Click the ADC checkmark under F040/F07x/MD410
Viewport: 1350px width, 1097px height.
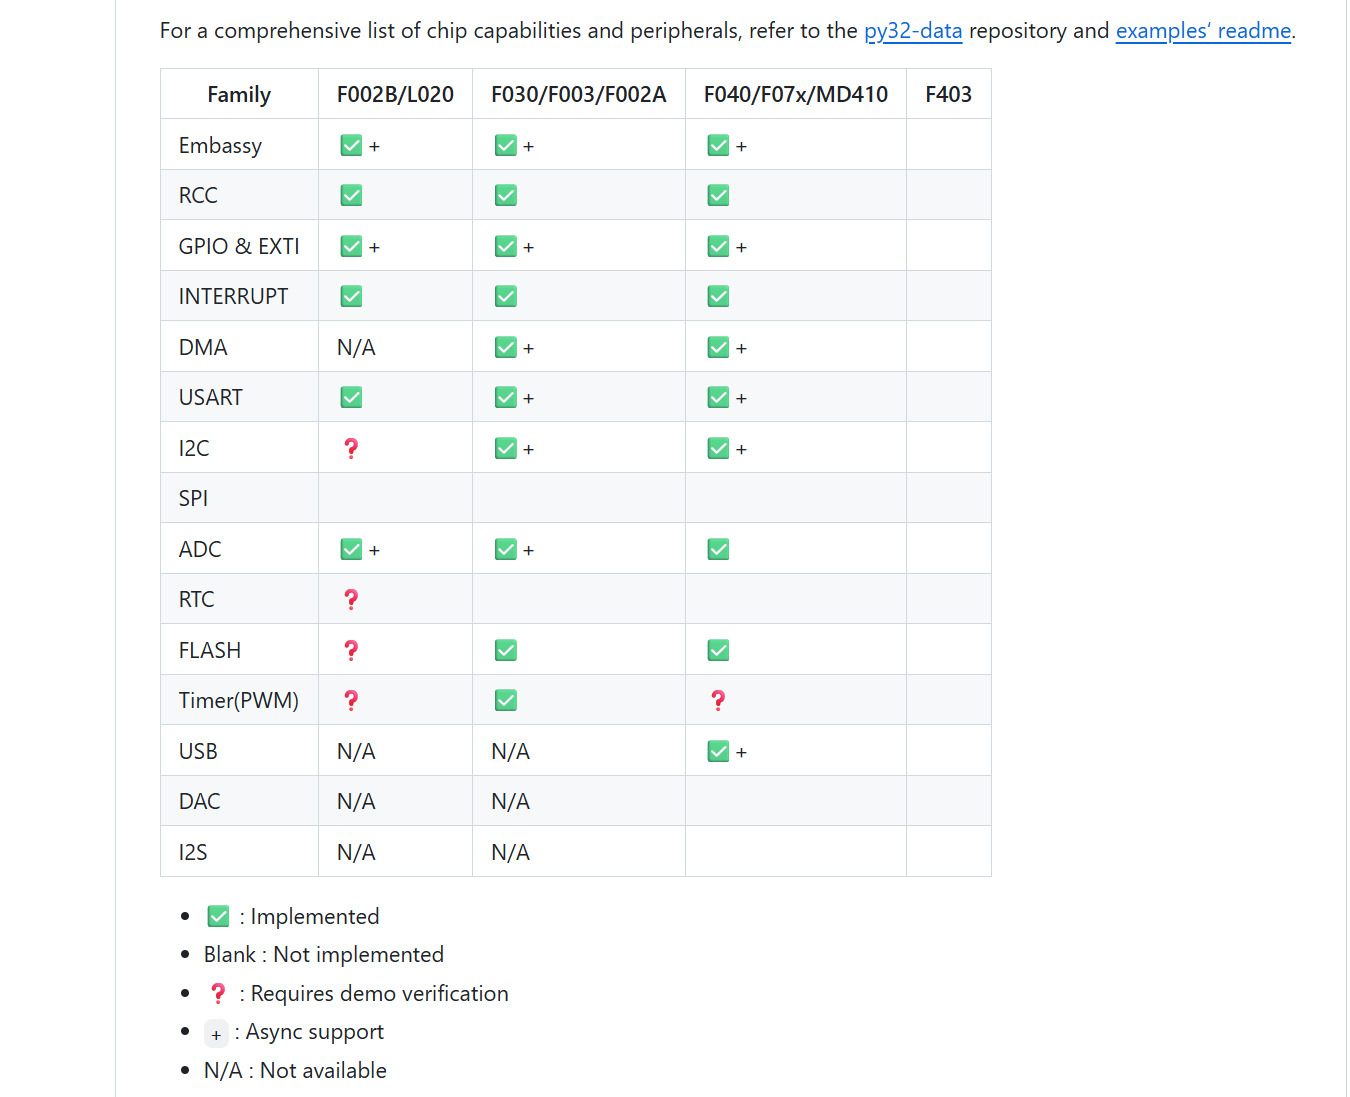(x=718, y=549)
